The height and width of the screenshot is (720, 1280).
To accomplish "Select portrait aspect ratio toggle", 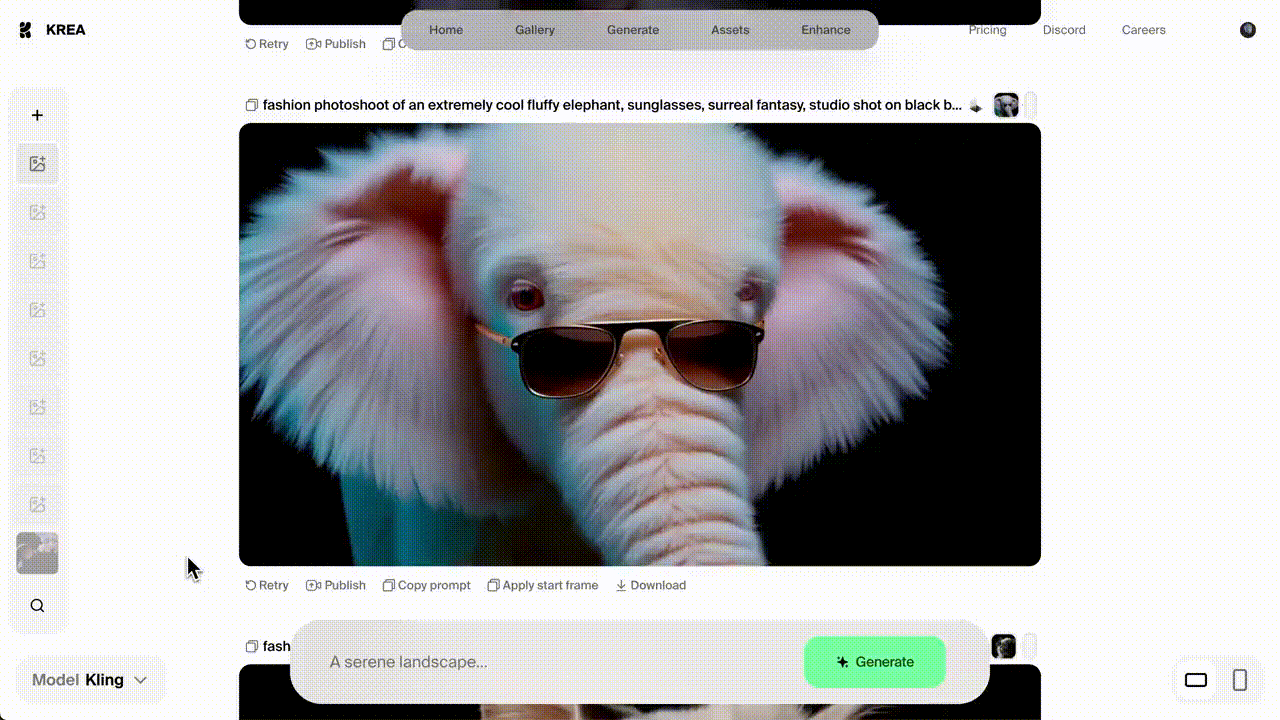I will [x=1240, y=680].
